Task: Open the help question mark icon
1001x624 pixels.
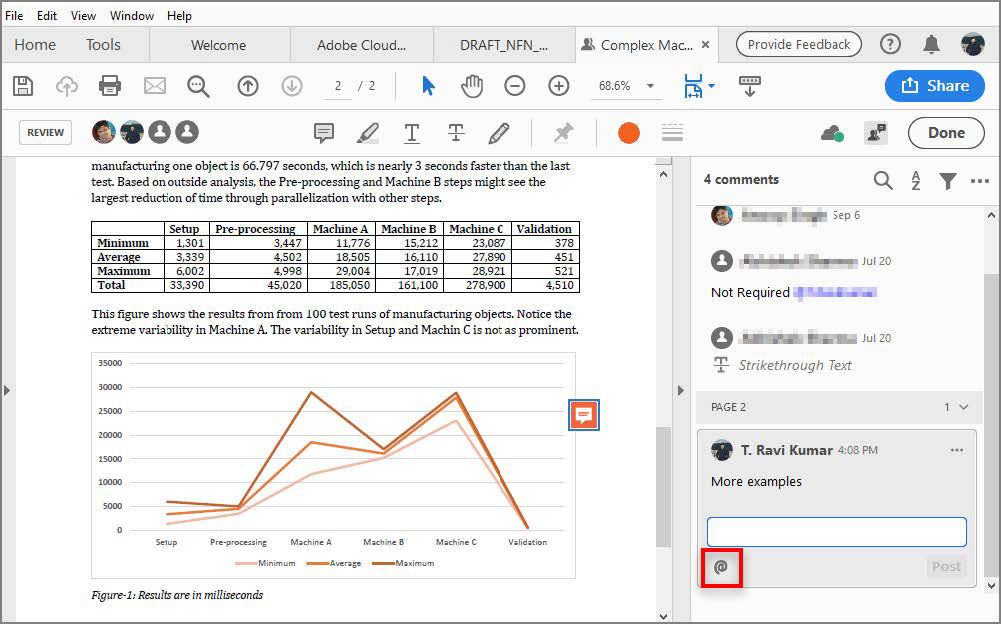Action: click(890, 44)
